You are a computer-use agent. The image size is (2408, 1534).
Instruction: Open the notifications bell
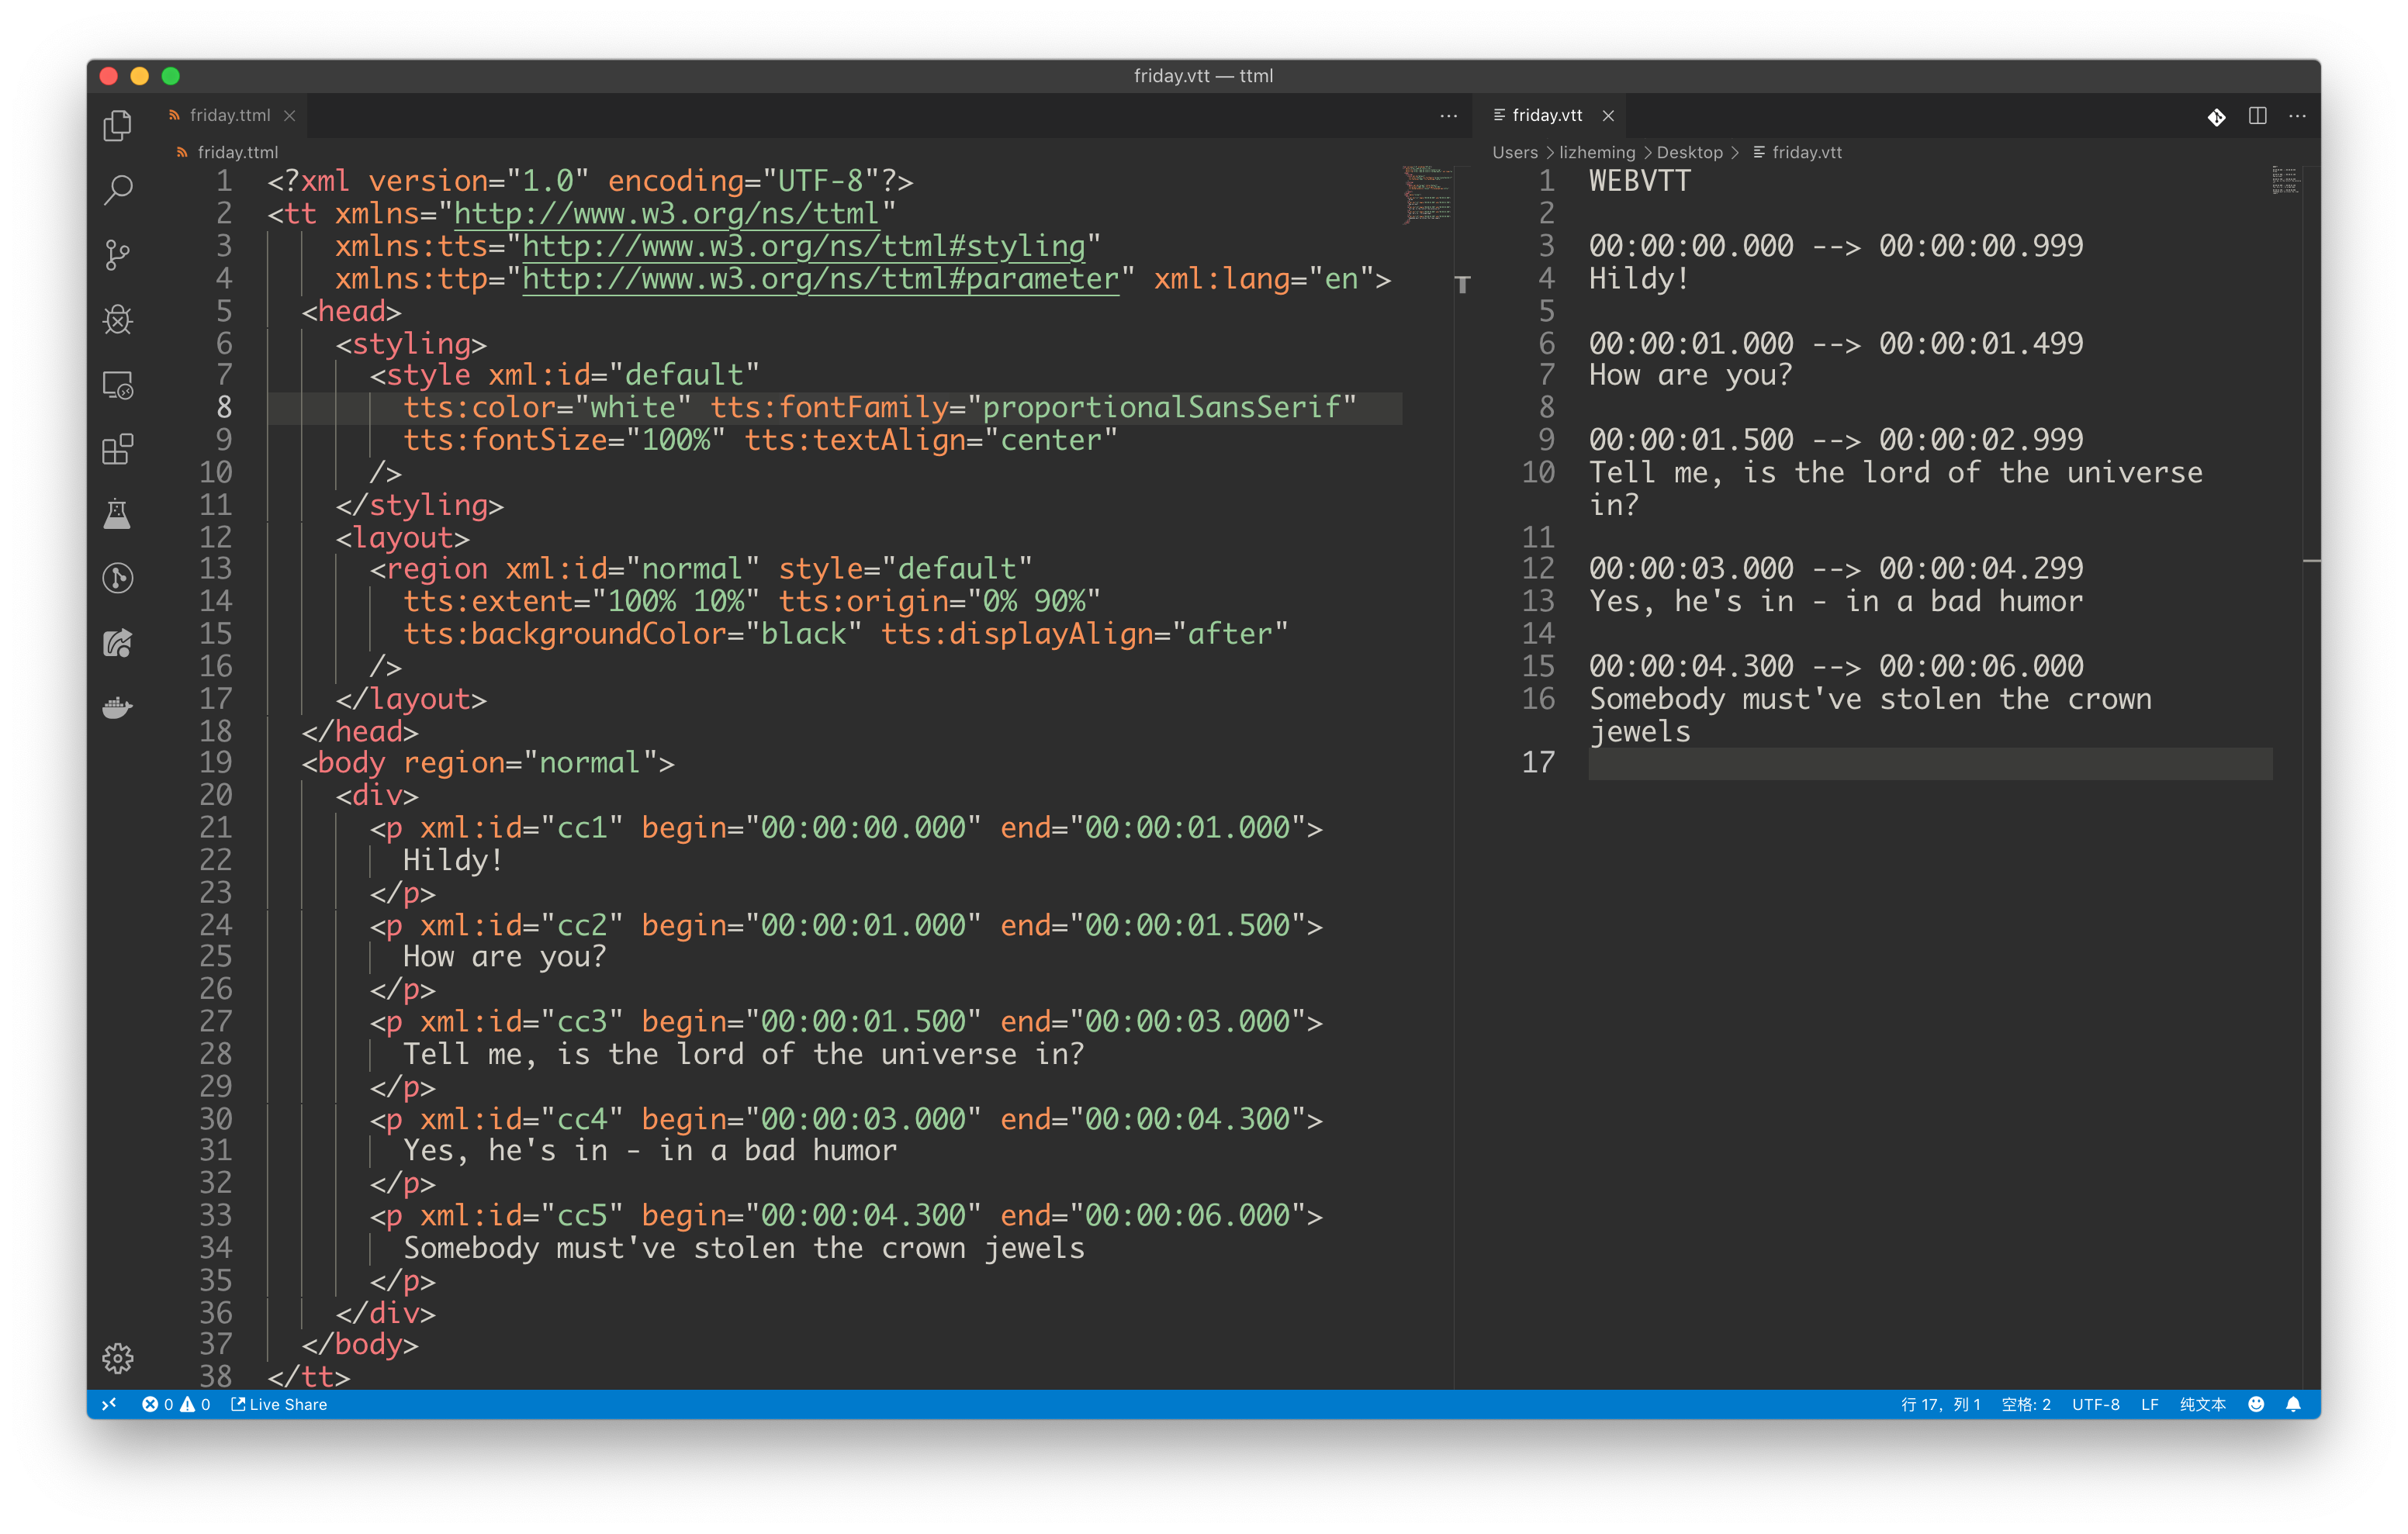tap(2293, 1404)
